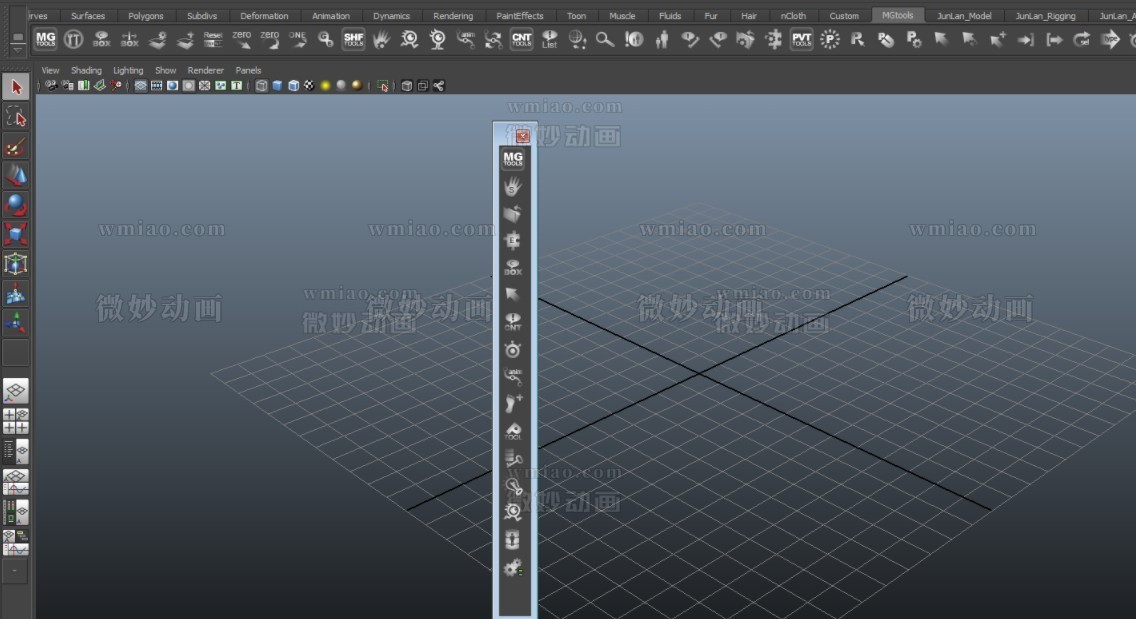
Task: Select the MG Tools icon on the shelf
Action: point(45,38)
